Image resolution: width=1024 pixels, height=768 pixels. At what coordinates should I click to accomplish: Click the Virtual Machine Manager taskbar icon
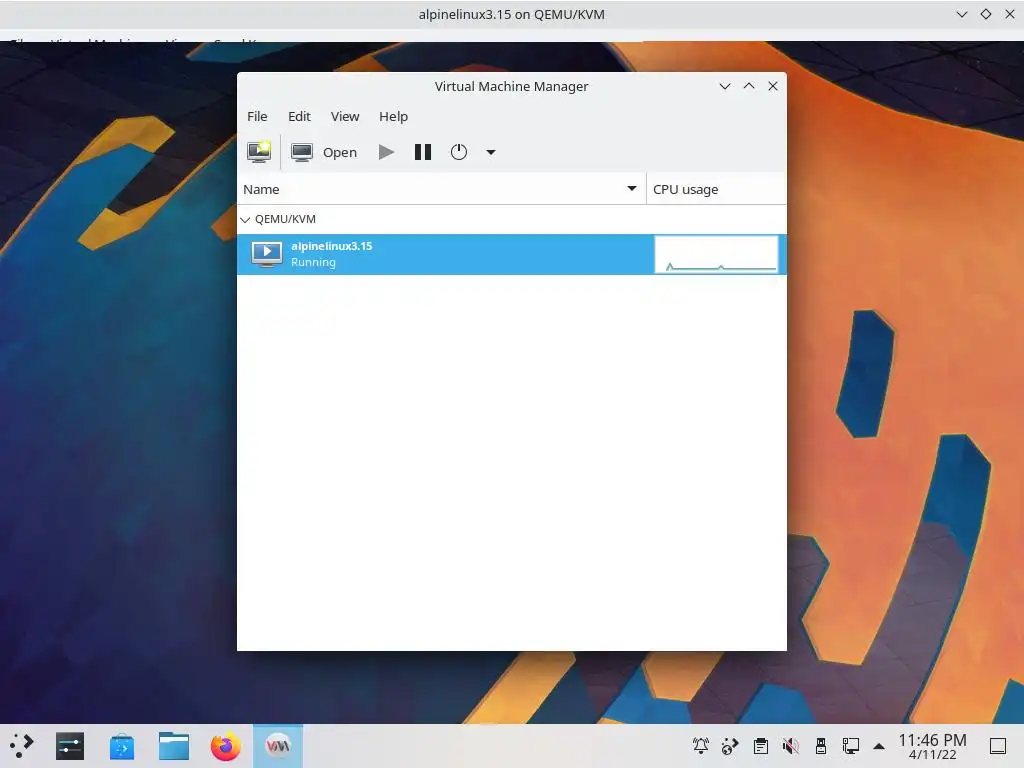point(278,746)
